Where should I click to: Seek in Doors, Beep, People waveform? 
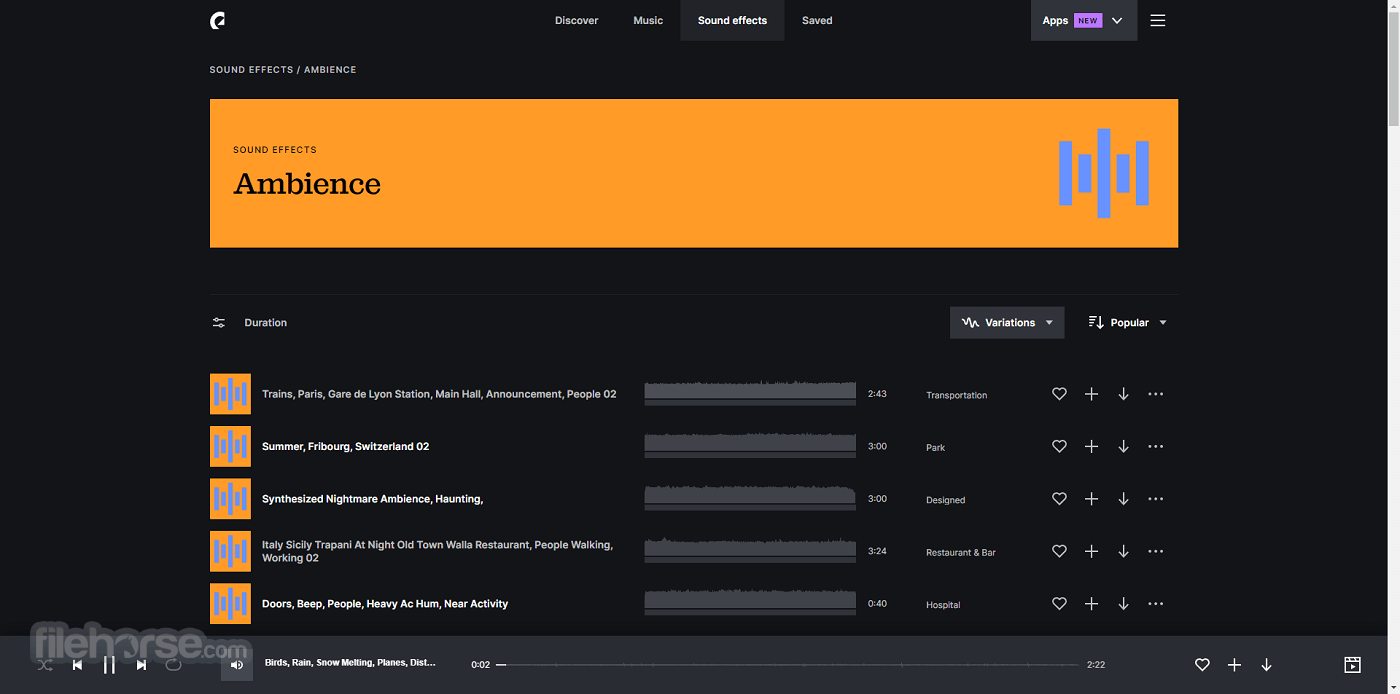coord(750,603)
